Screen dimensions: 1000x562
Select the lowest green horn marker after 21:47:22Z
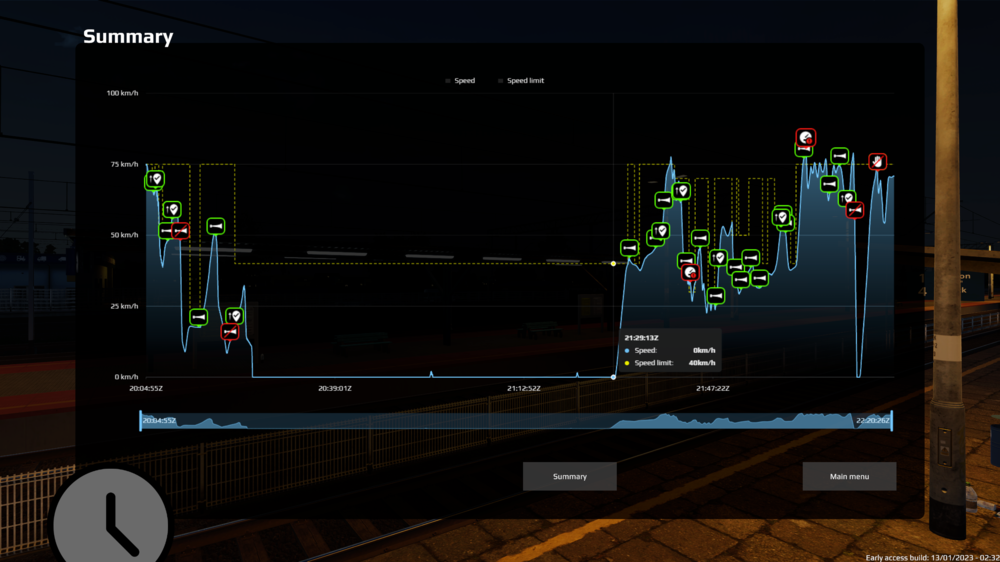pyautogui.click(x=716, y=296)
